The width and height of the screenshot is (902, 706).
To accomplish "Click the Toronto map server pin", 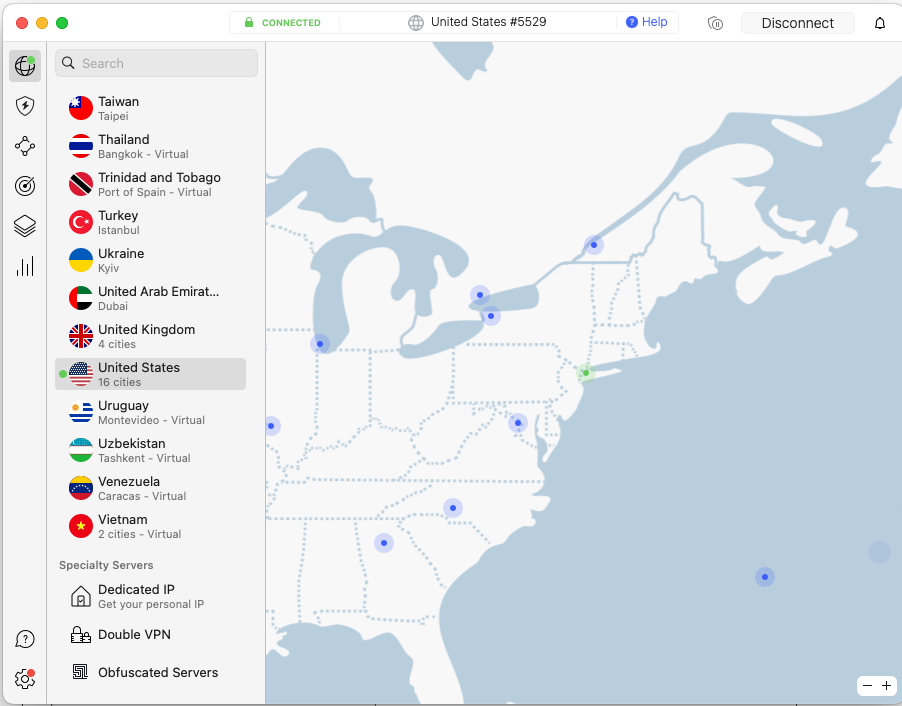I will pos(480,295).
